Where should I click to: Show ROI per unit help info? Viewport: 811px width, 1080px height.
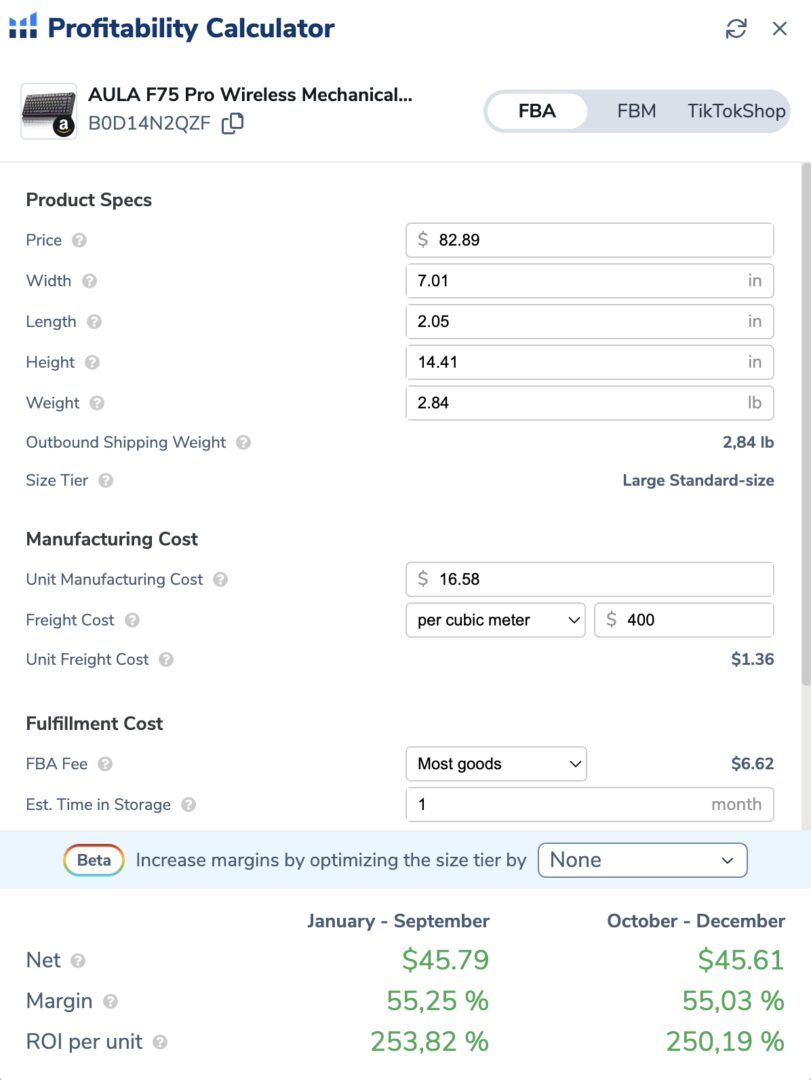coord(159,1042)
